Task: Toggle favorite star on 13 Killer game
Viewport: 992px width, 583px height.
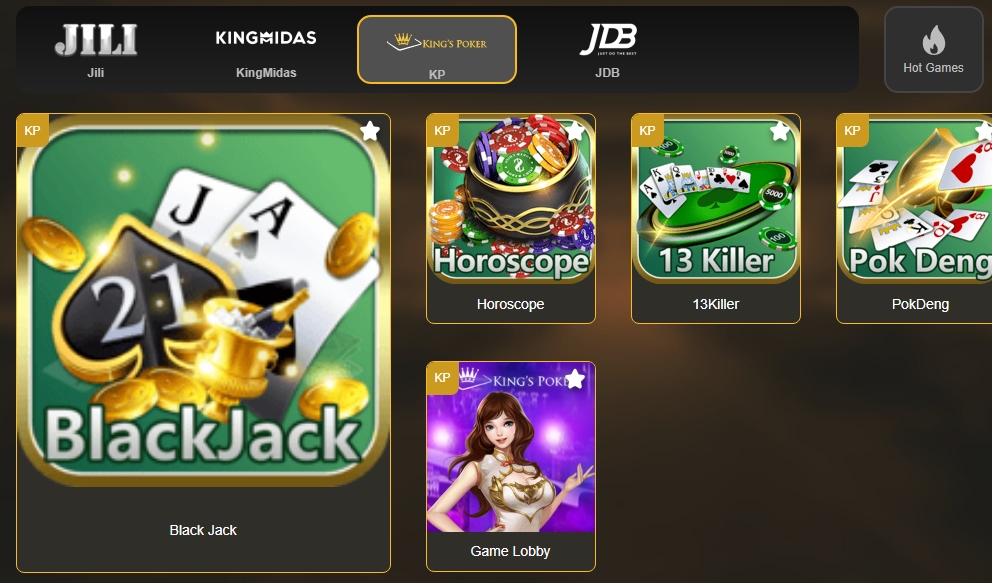Action: (780, 131)
